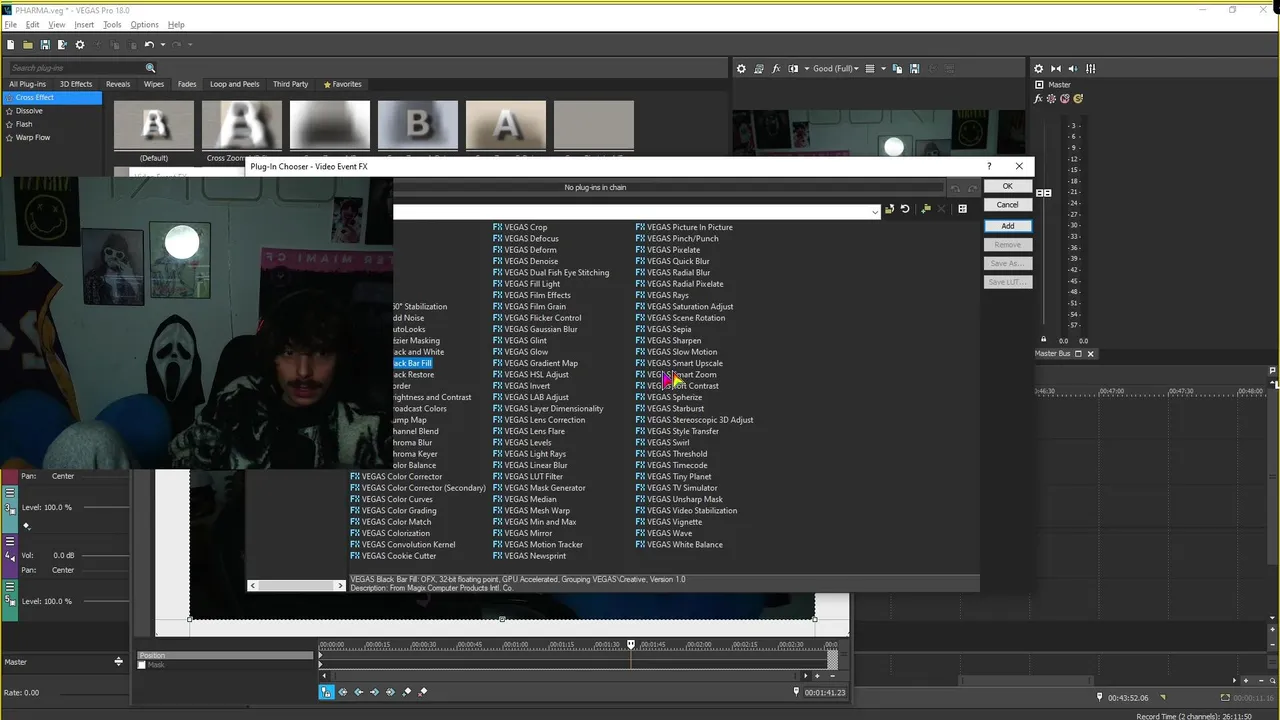Click Save Snapshot to File icon

[914, 69]
